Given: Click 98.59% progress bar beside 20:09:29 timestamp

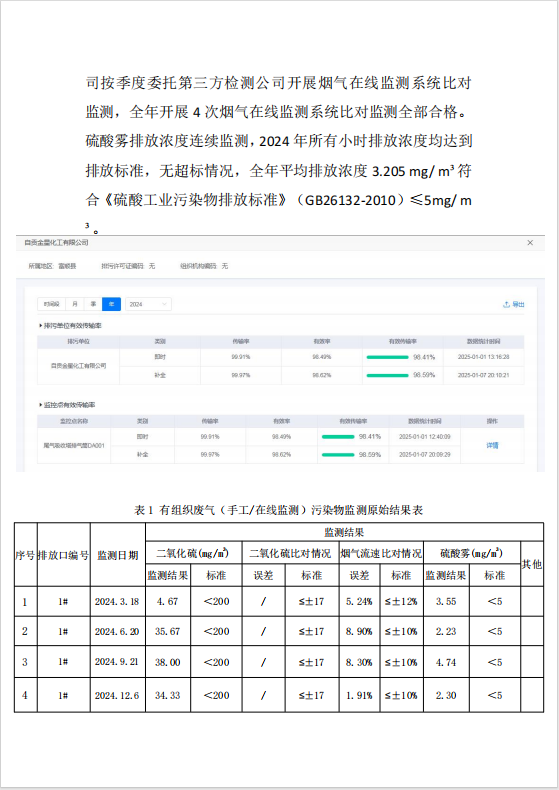Looking at the screenshot, I should pos(338,455).
